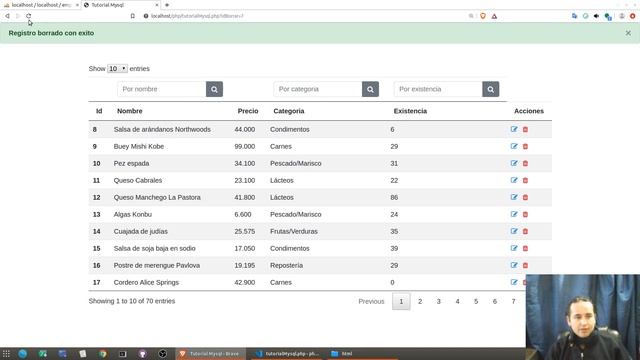Focus the Por existencia search field
Image resolution: width=640 pixels, height=360 pixels.
[438, 89]
